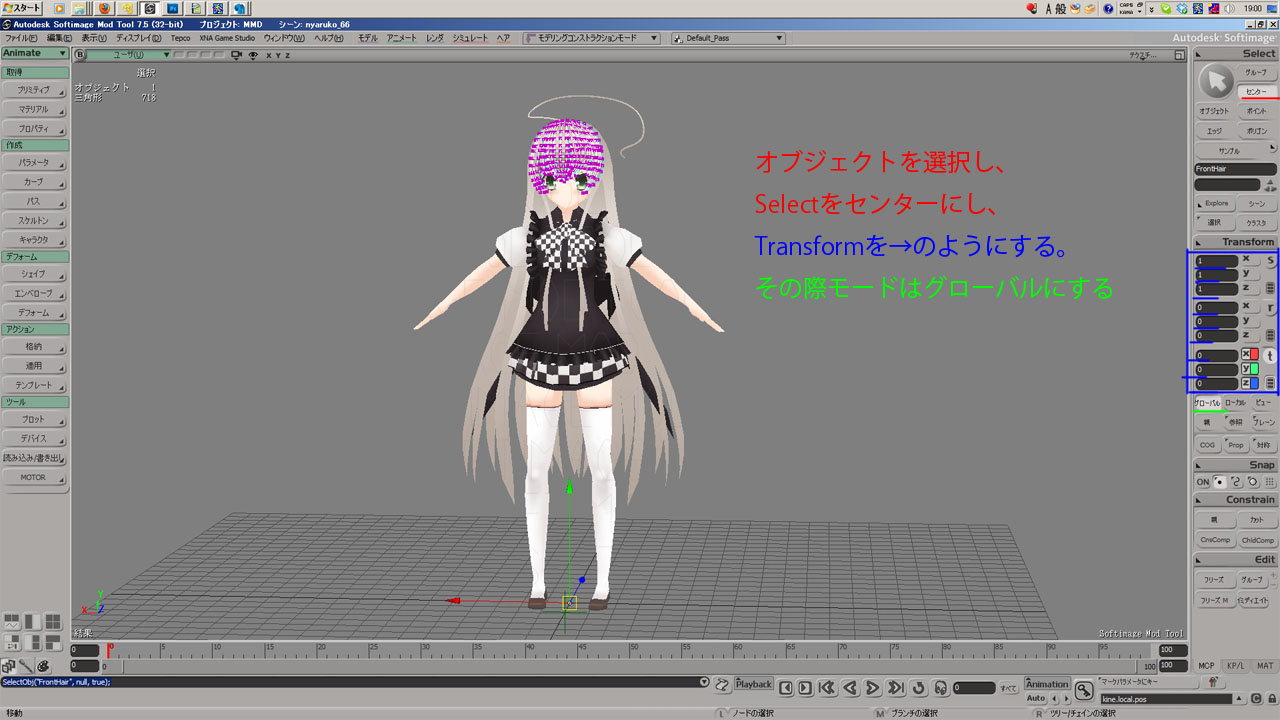
Task: Switch to the MAT tab
Action: (1265, 666)
